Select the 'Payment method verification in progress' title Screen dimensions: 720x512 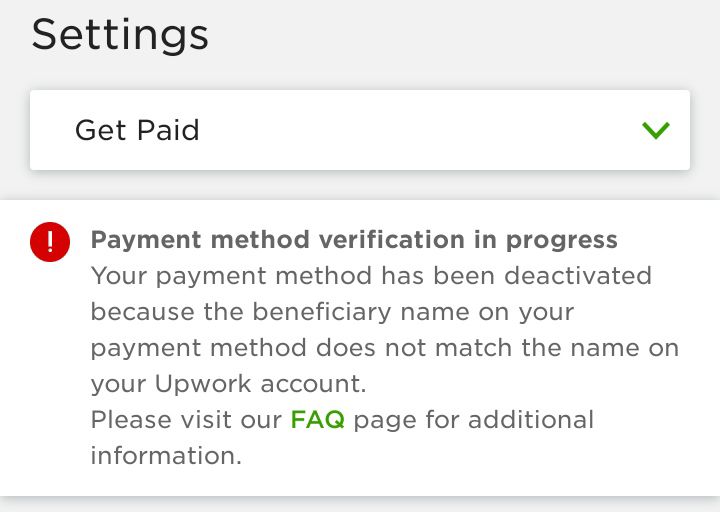coord(354,240)
